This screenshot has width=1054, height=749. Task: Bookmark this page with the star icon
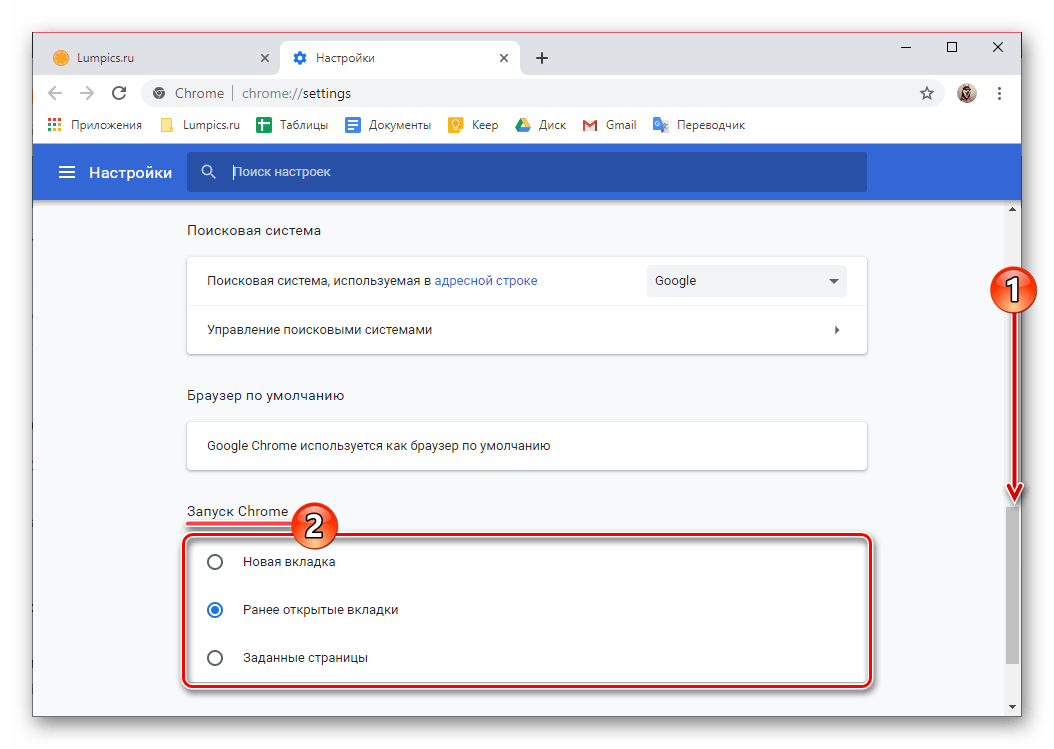927,93
